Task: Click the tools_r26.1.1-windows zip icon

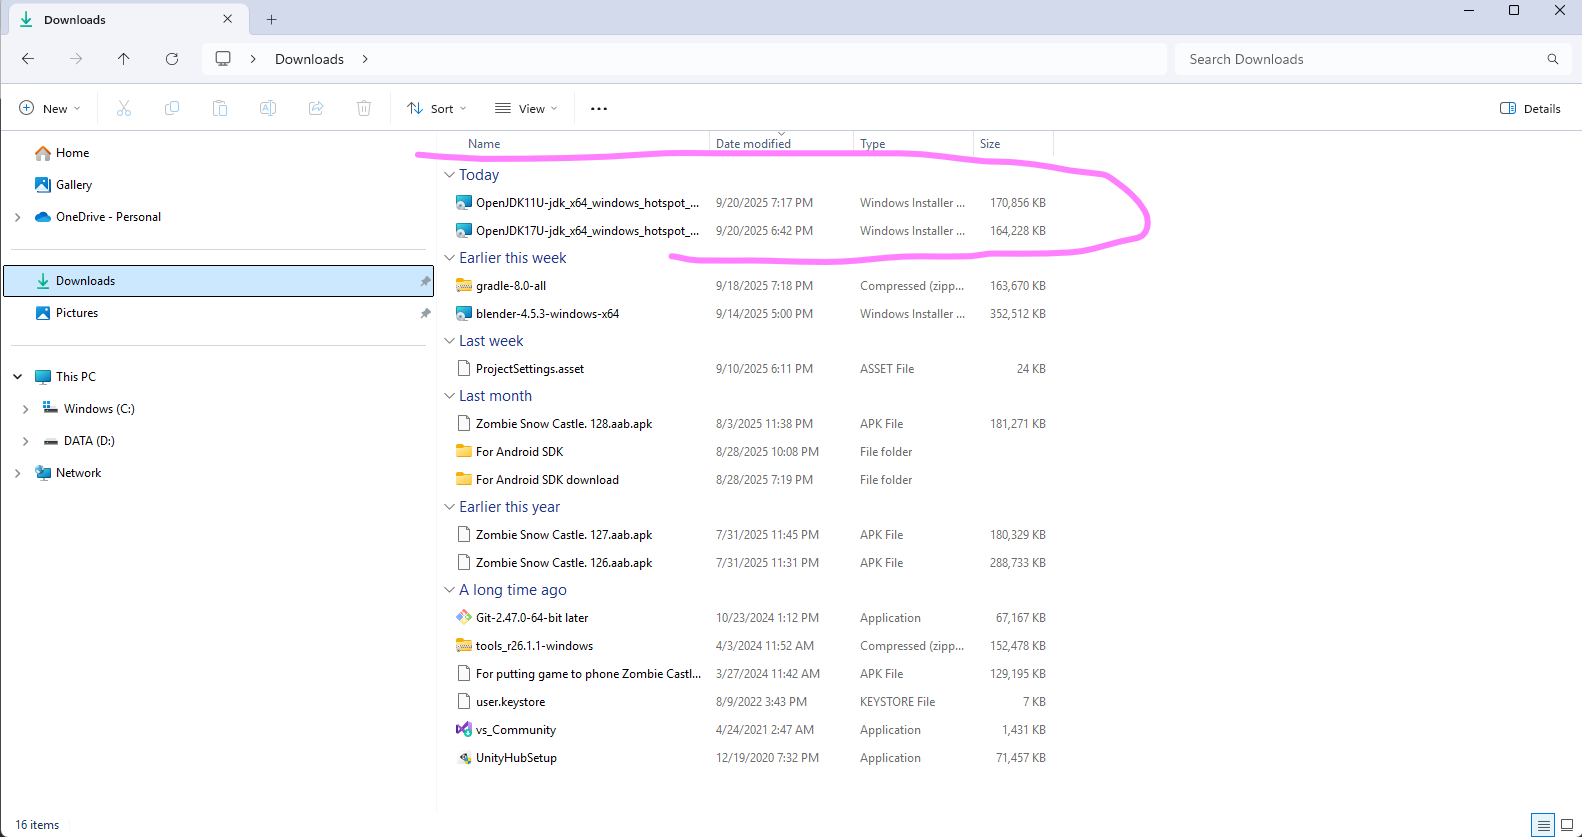Action: point(464,646)
